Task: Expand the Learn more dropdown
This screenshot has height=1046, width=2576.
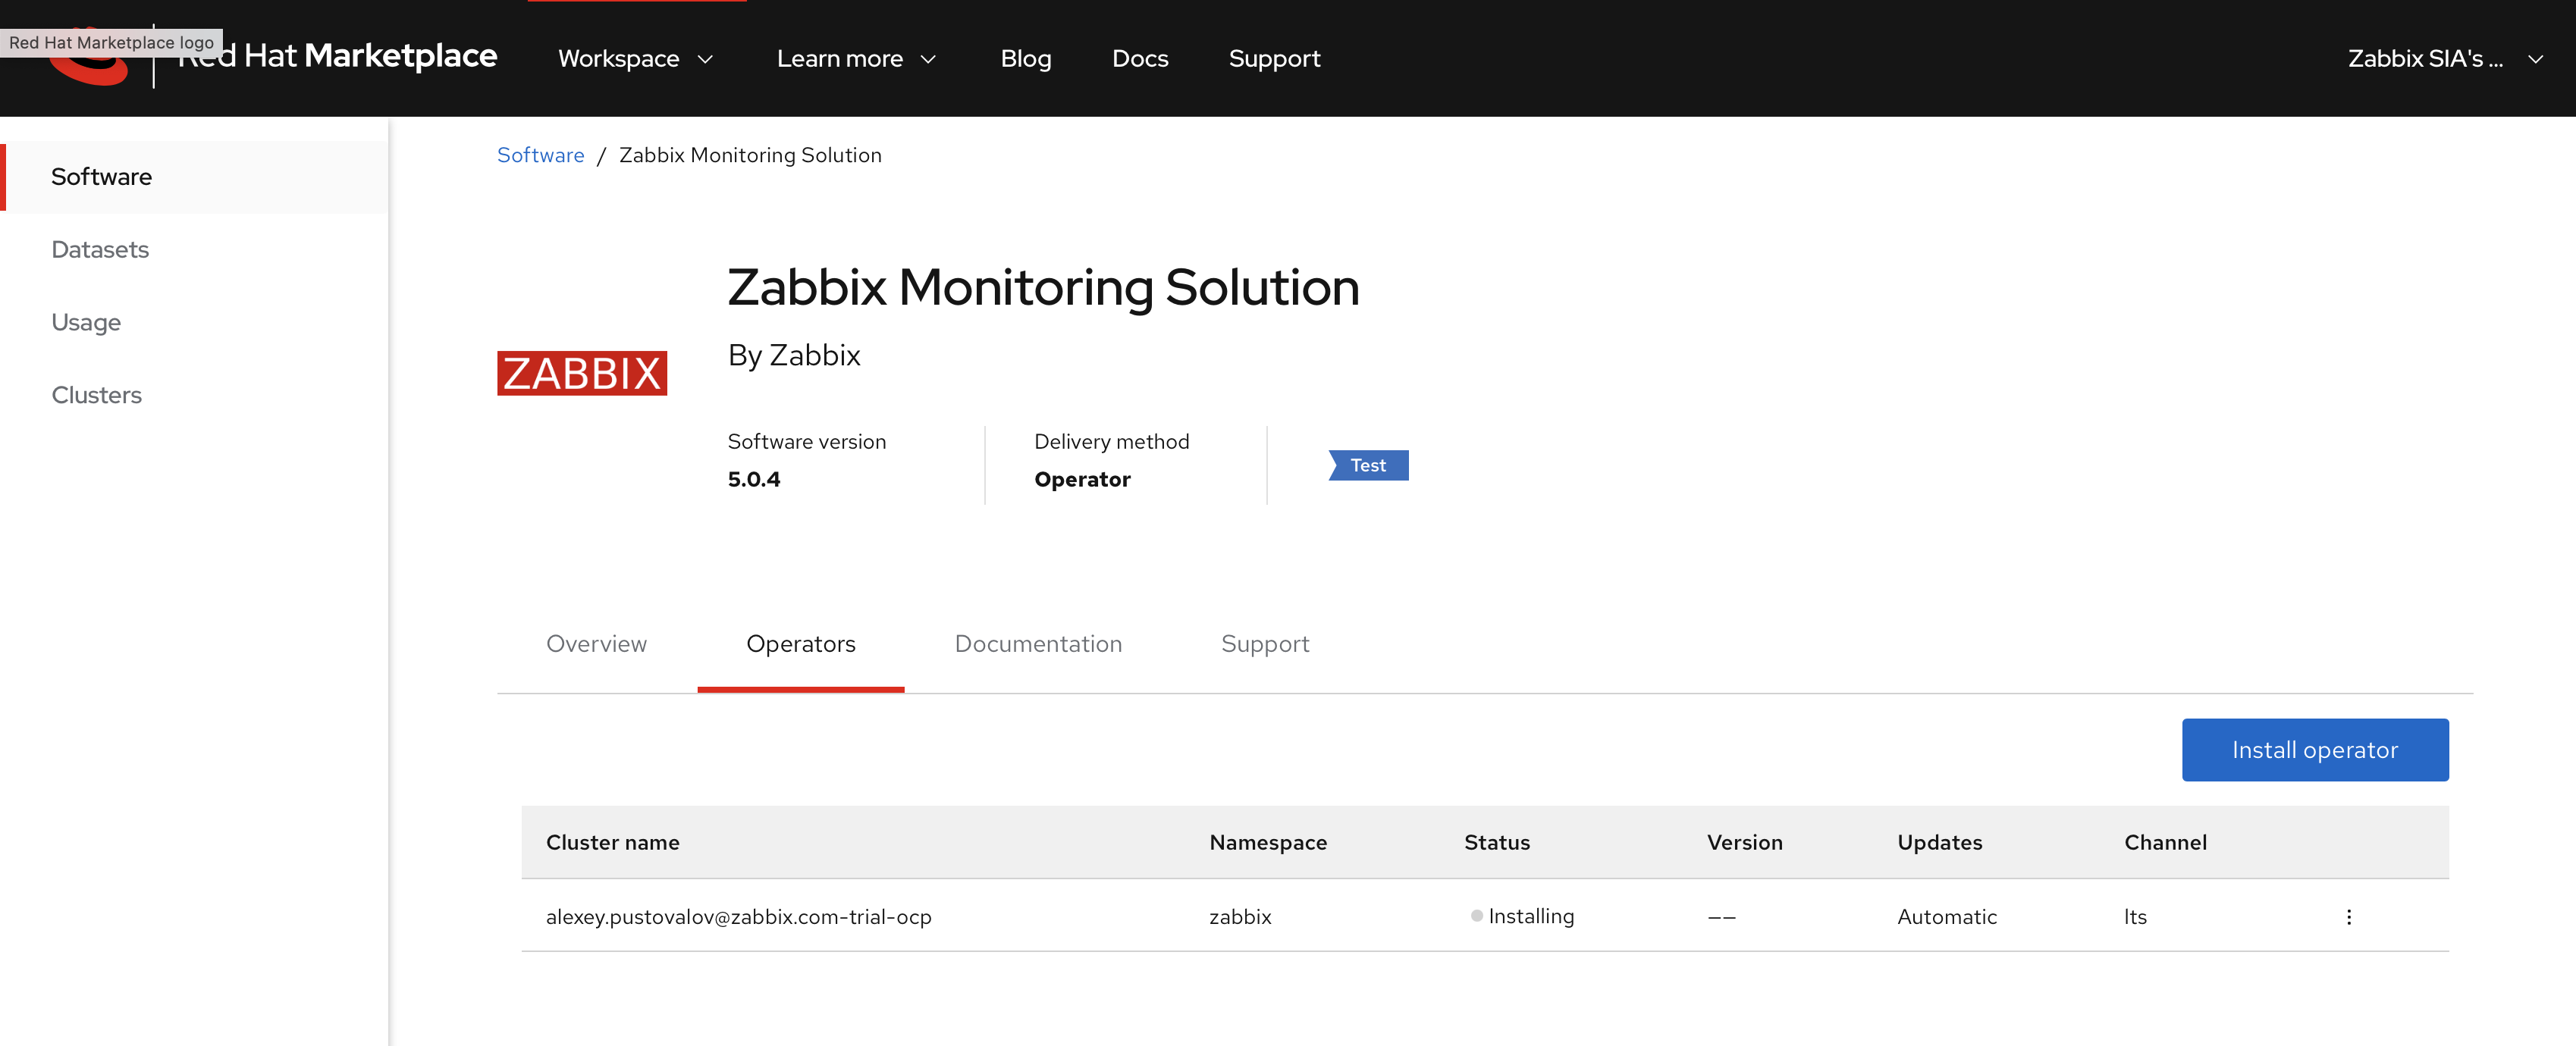Action: (x=856, y=59)
